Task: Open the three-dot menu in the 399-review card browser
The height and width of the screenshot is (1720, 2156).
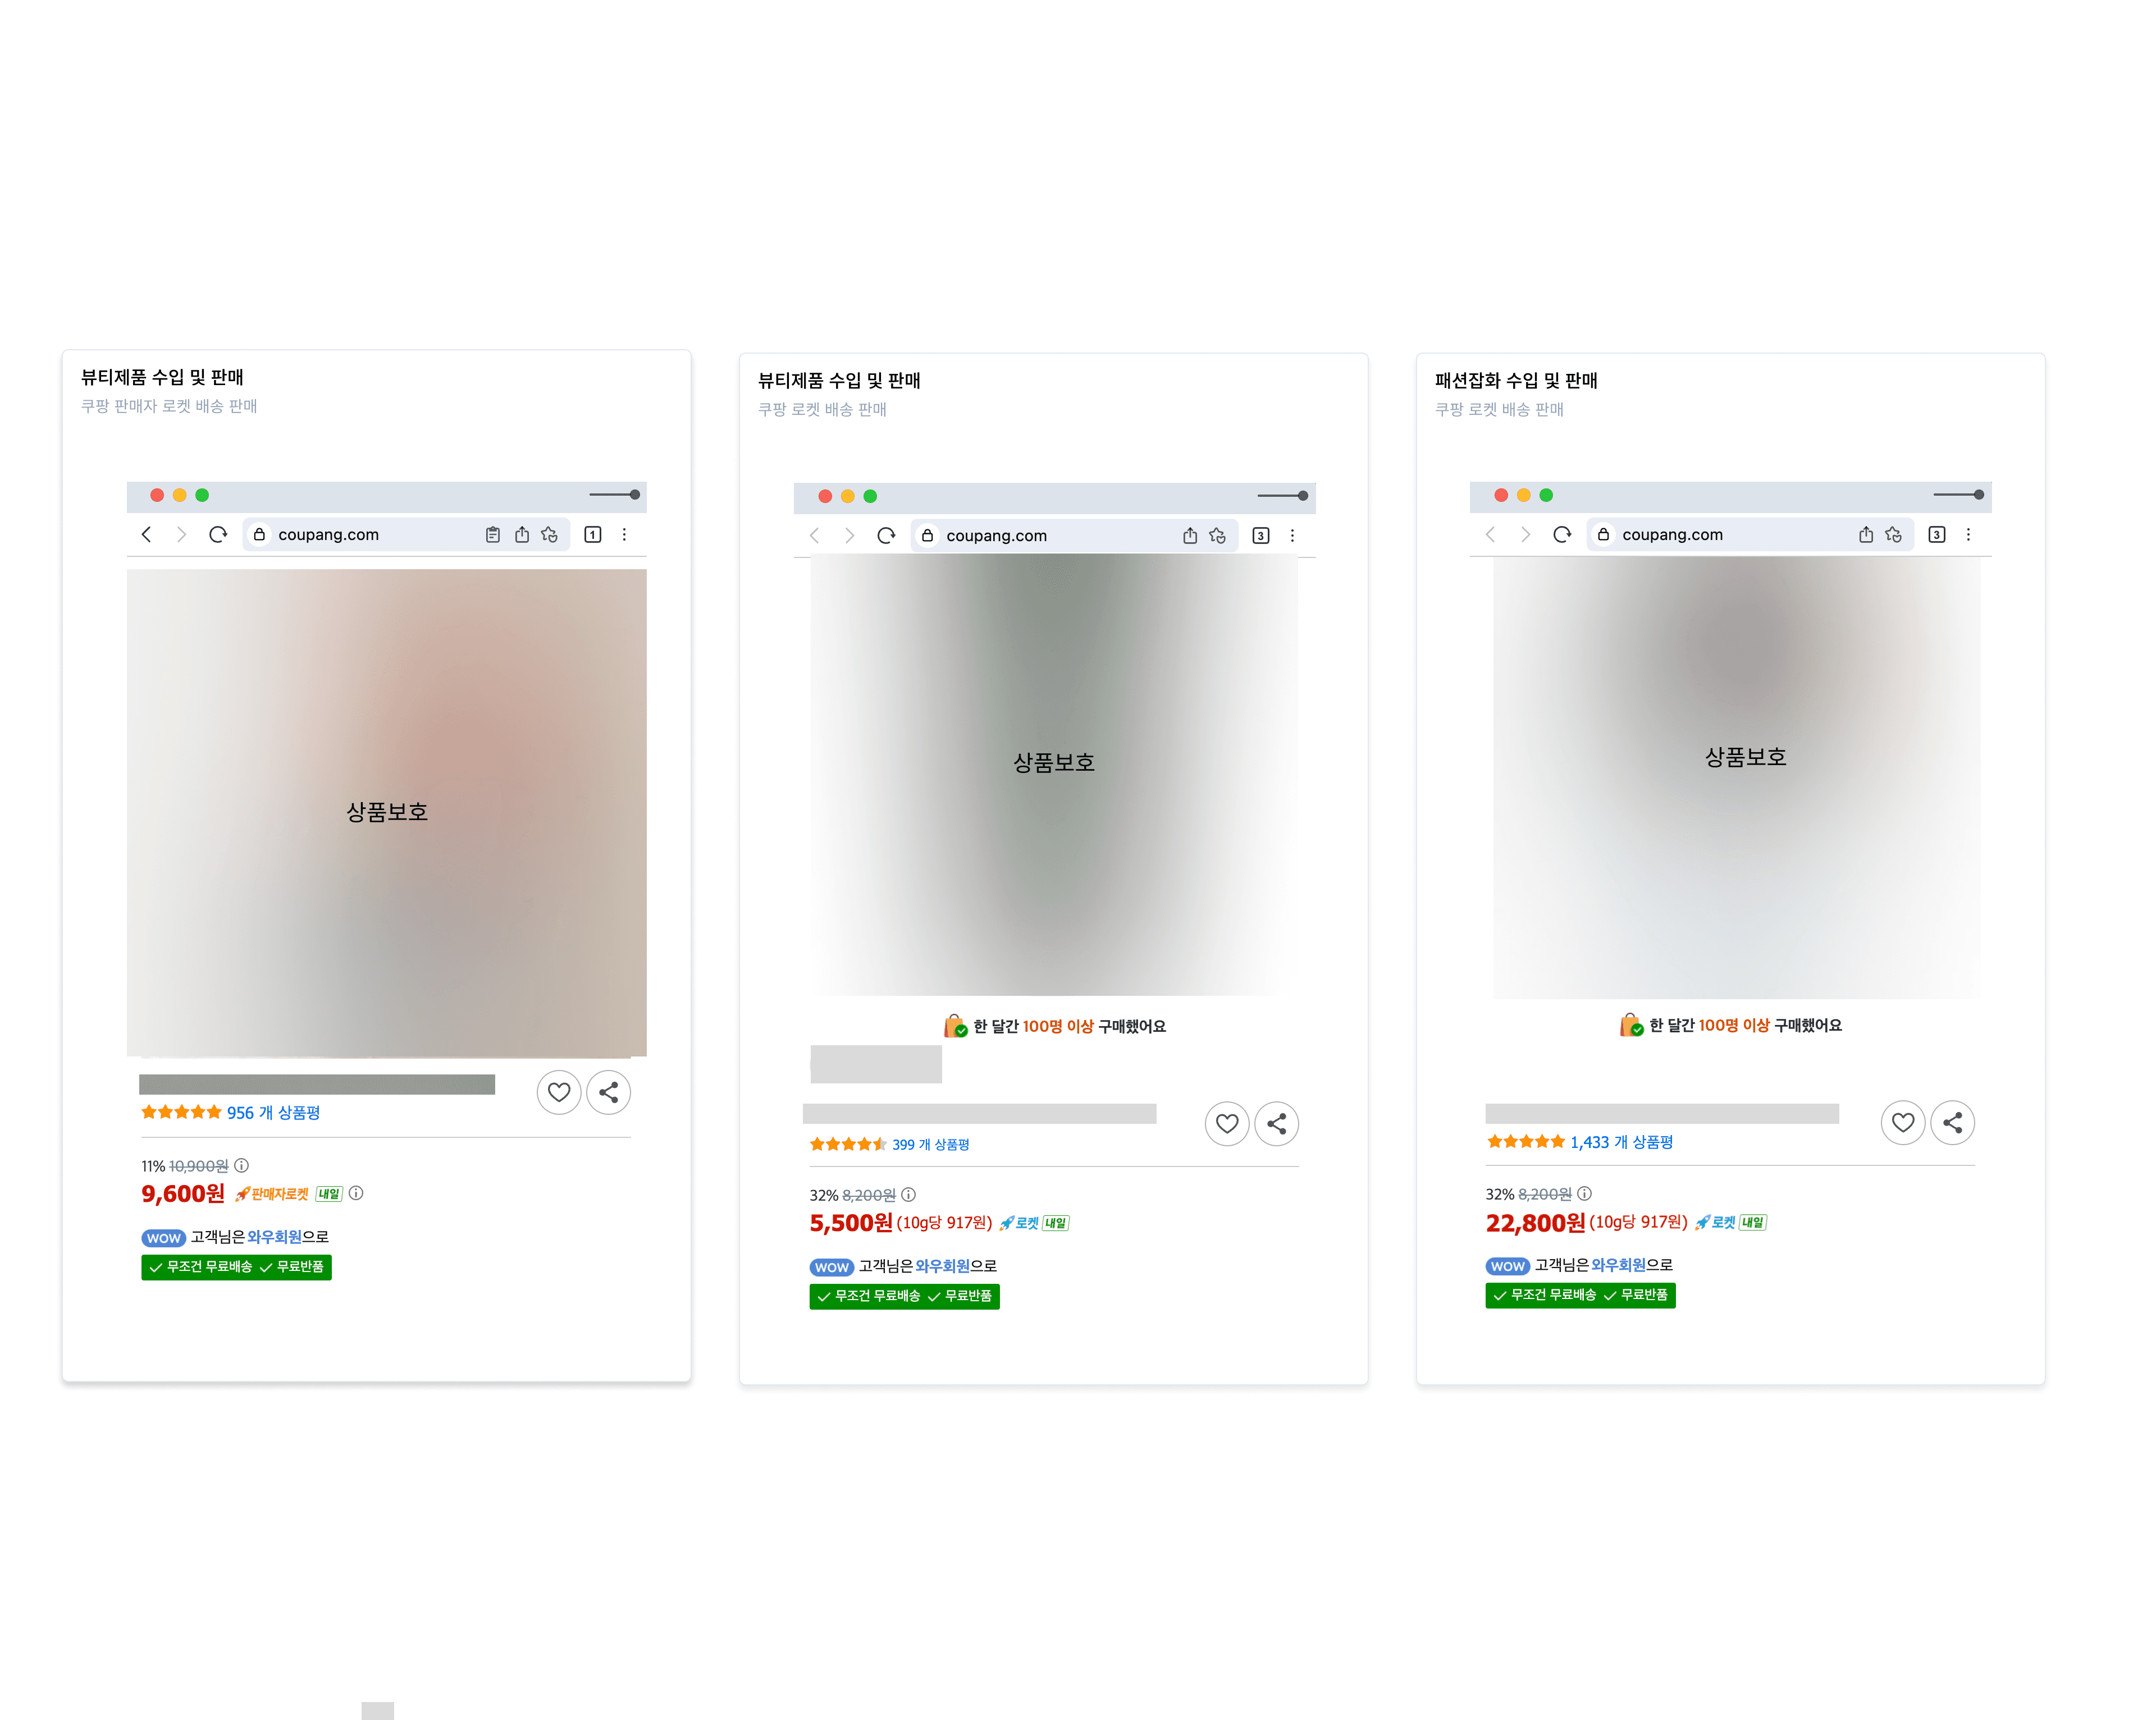Action: [1292, 536]
